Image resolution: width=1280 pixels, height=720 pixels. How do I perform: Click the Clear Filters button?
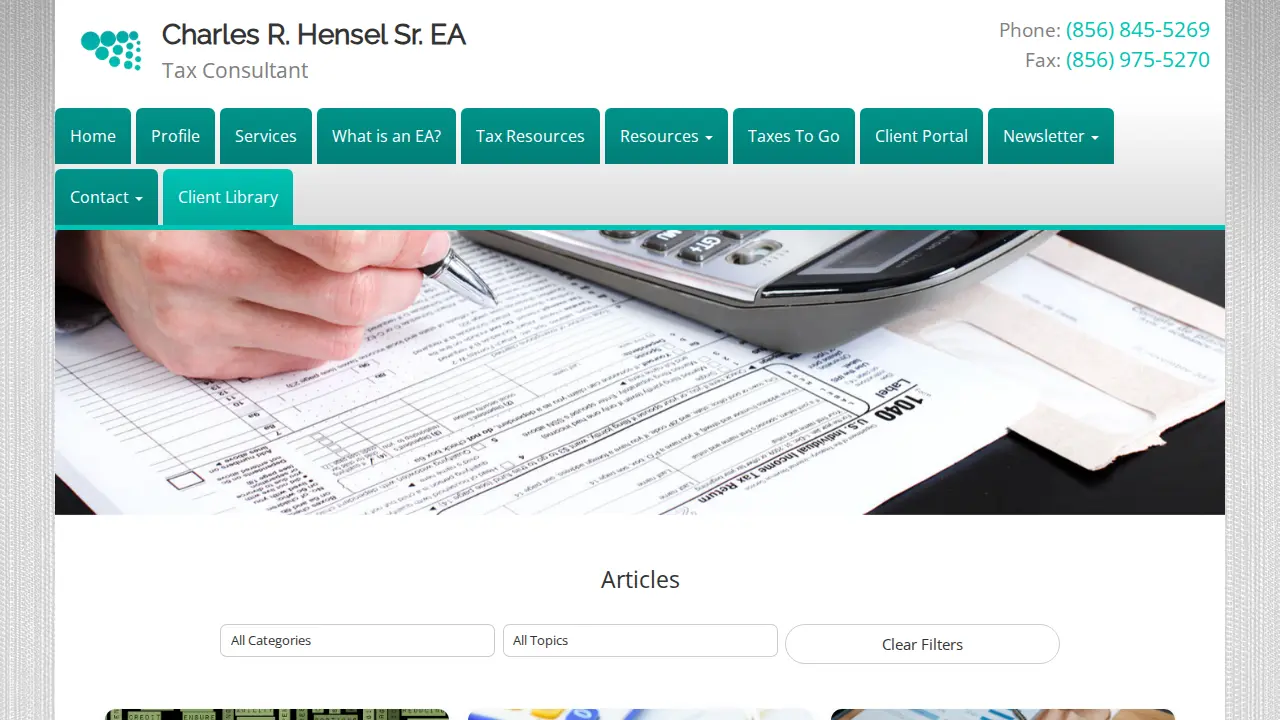[x=922, y=644]
